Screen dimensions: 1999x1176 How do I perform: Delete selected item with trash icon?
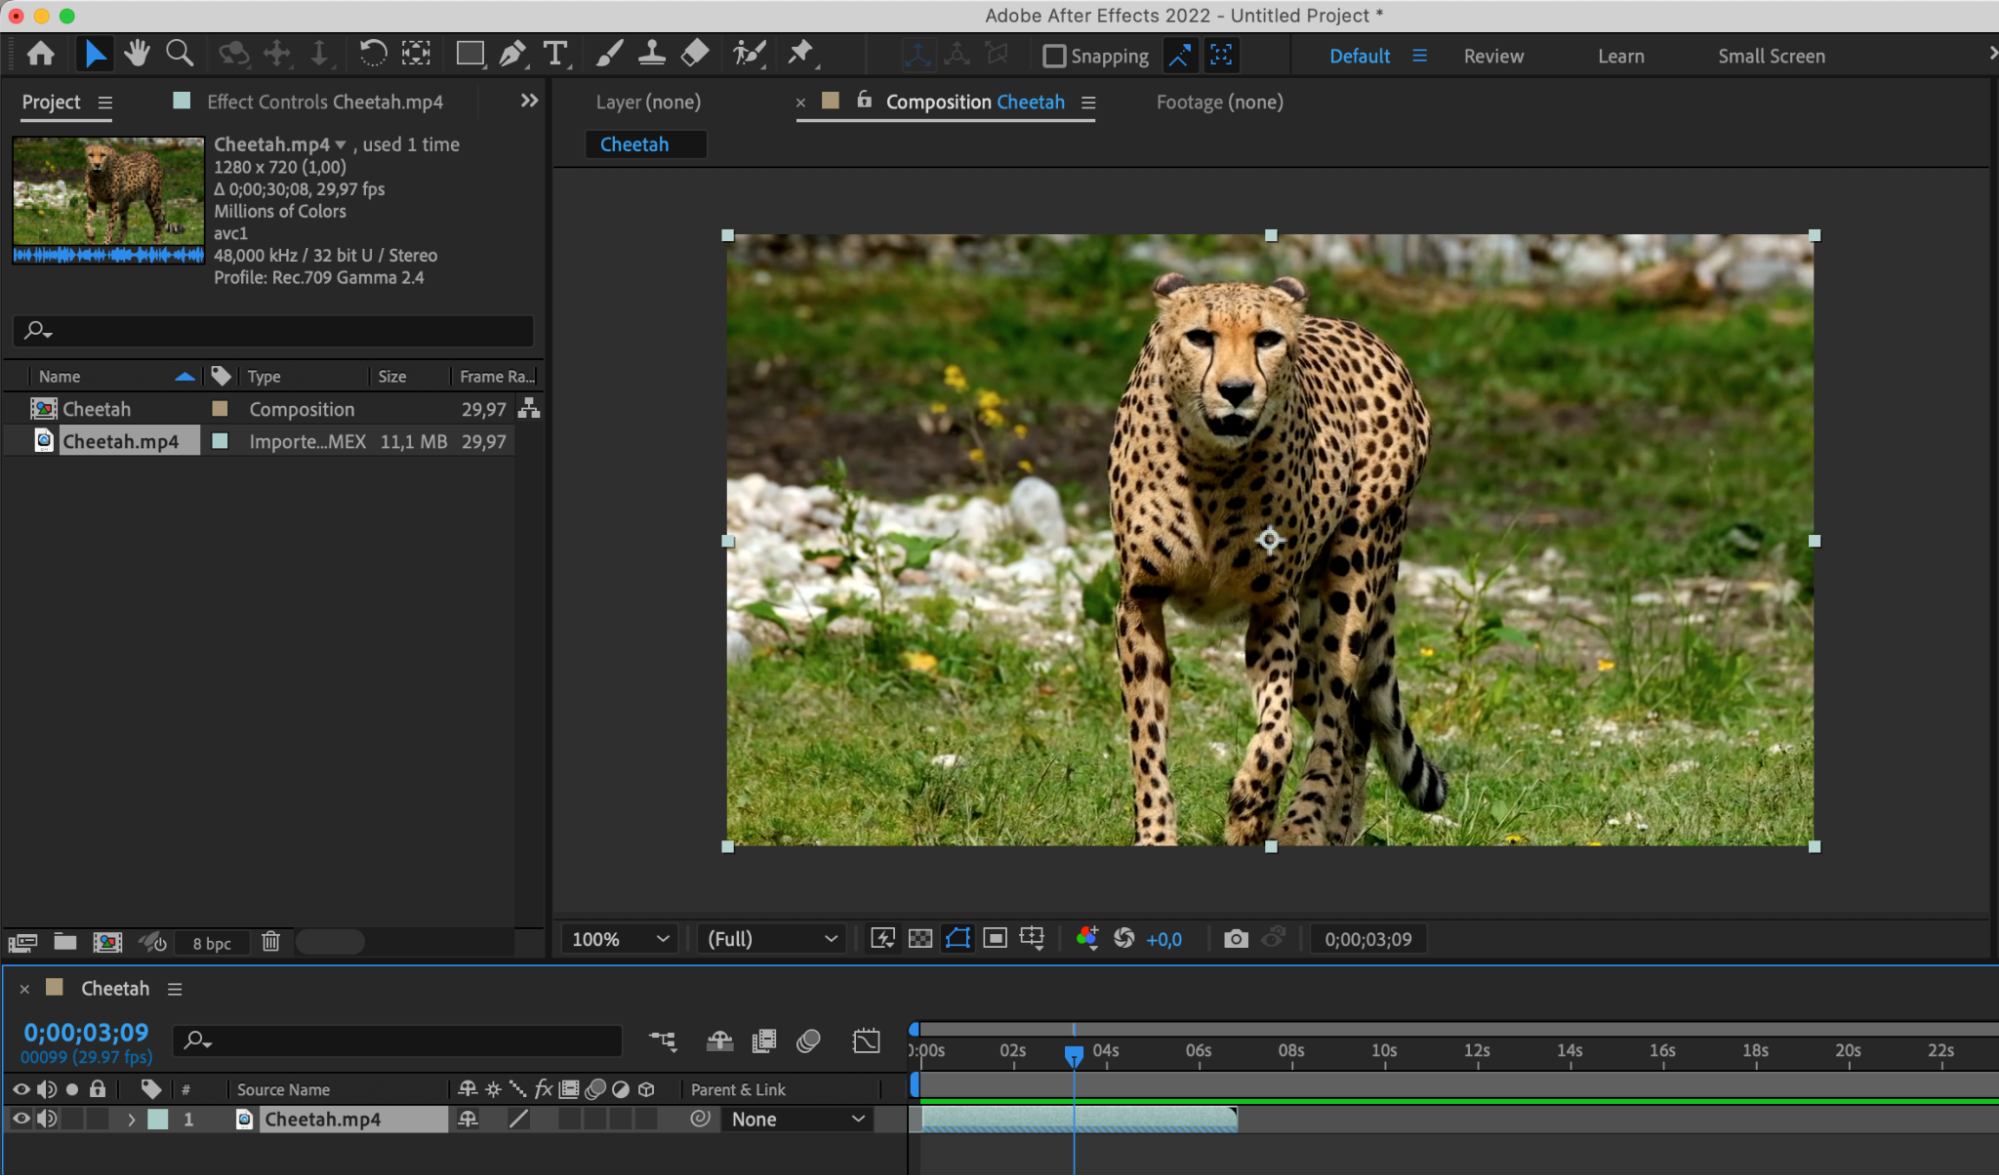point(271,942)
